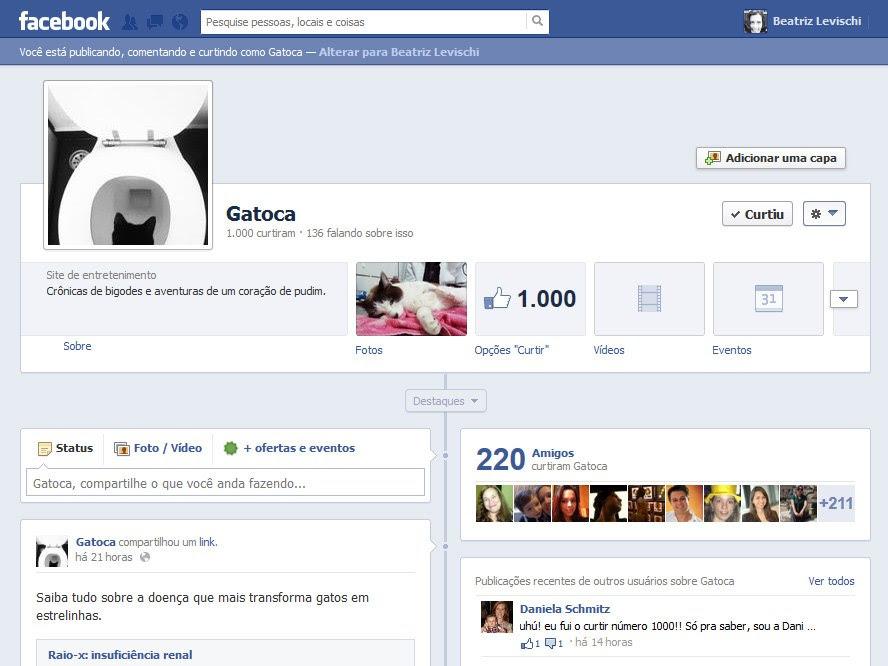
Task: Click friend photo with yellow hat
Action: tap(722, 503)
